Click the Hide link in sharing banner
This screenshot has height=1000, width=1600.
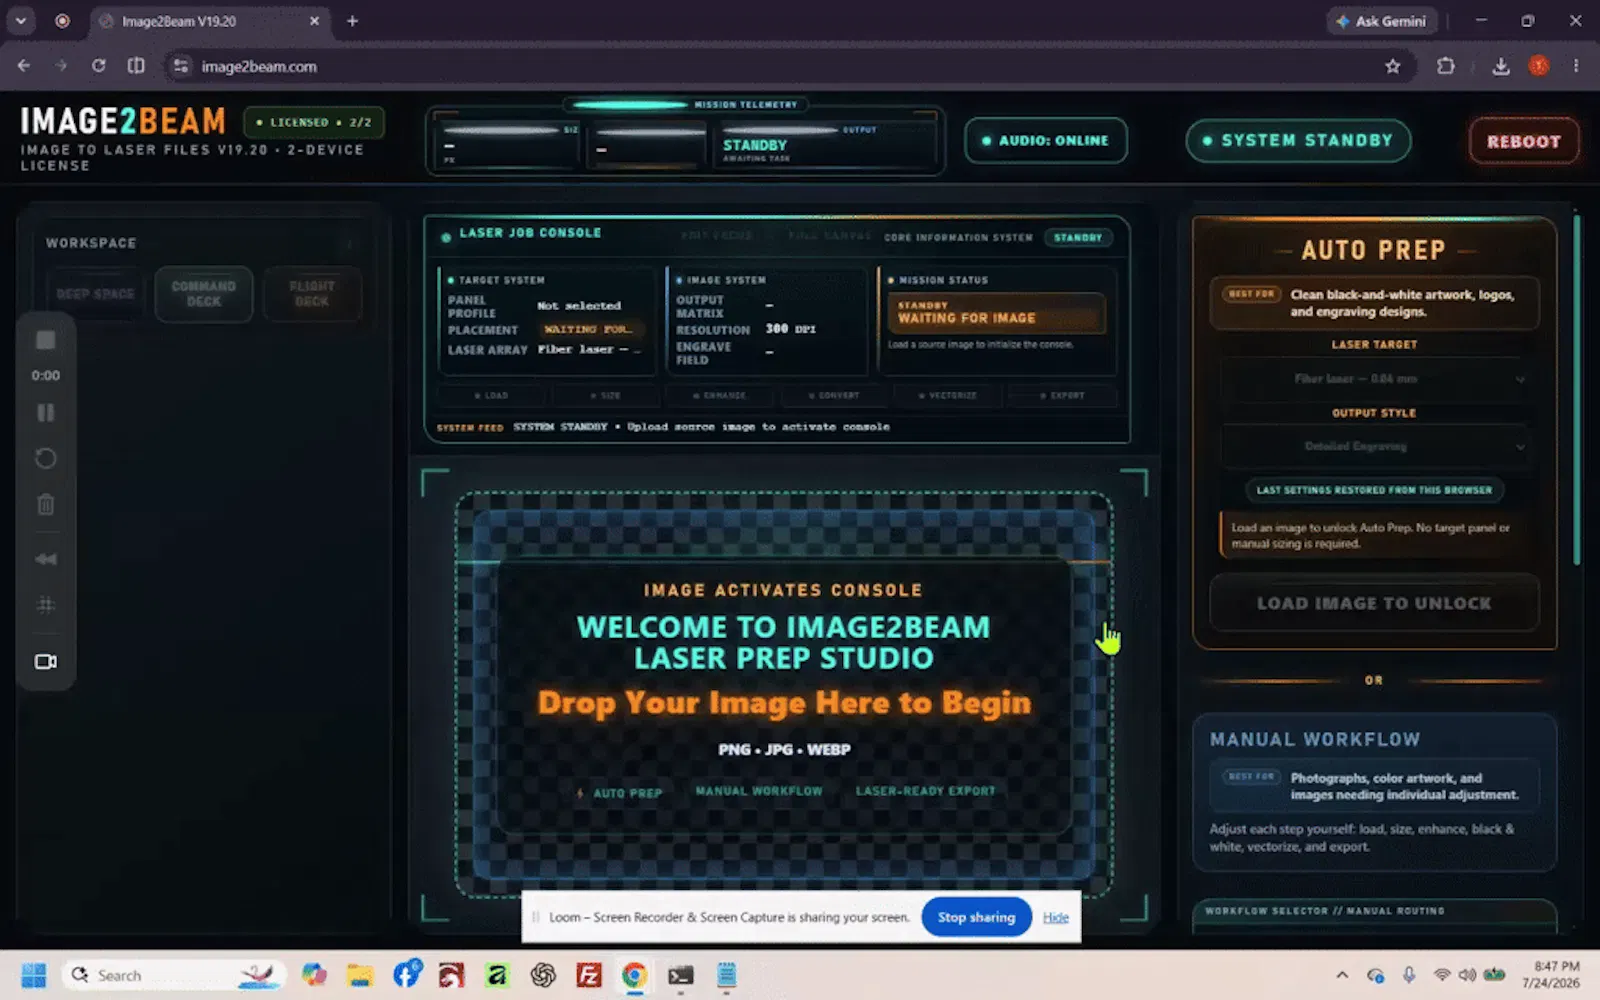(x=1055, y=918)
